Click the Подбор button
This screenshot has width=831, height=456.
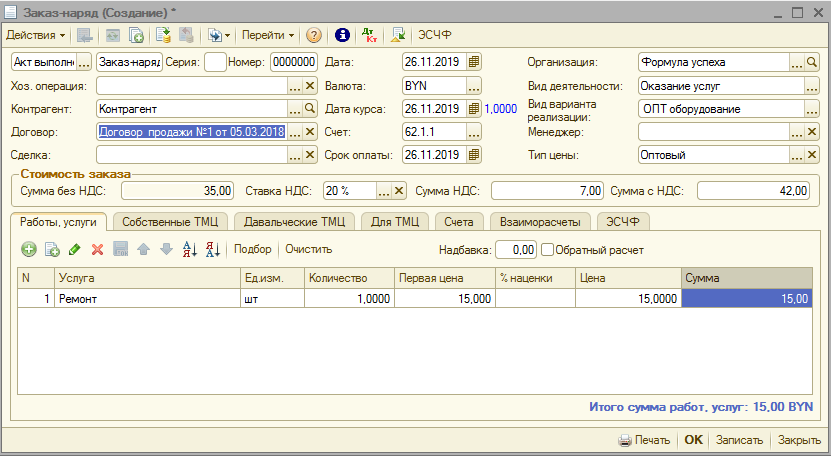253,249
